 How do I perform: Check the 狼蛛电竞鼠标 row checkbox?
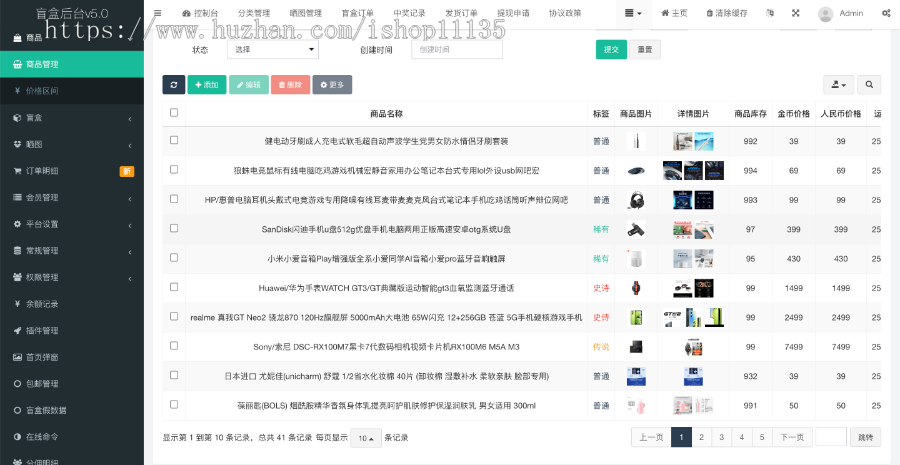[x=174, y=169]
